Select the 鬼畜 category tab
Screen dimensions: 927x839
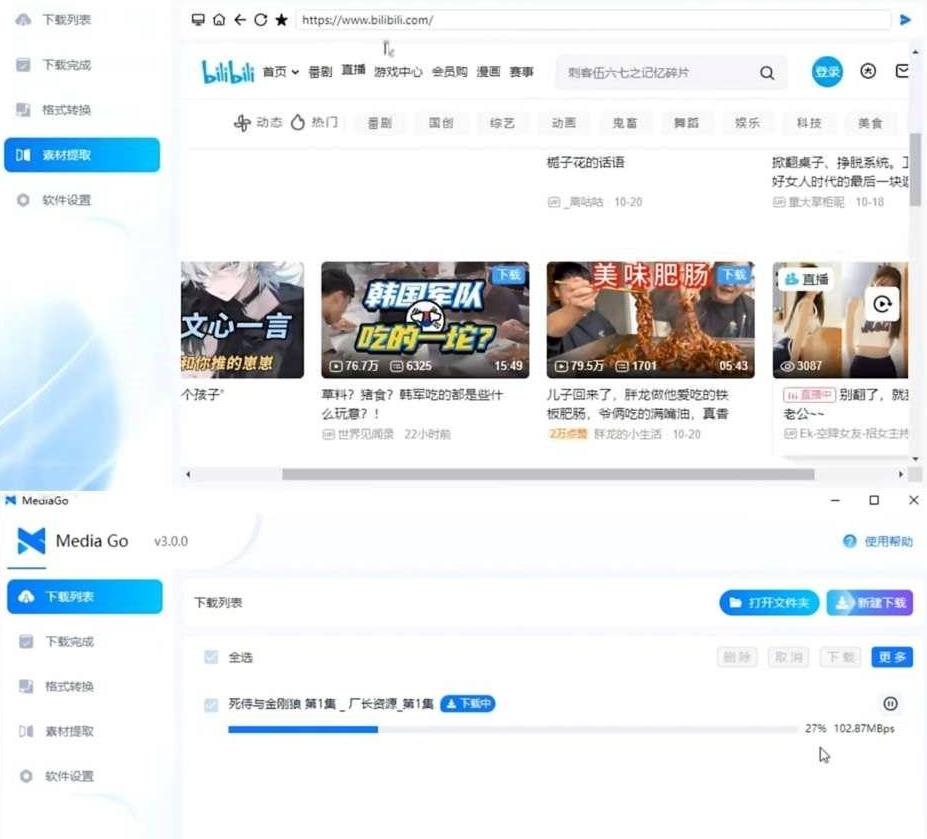(x=625, y=123)
